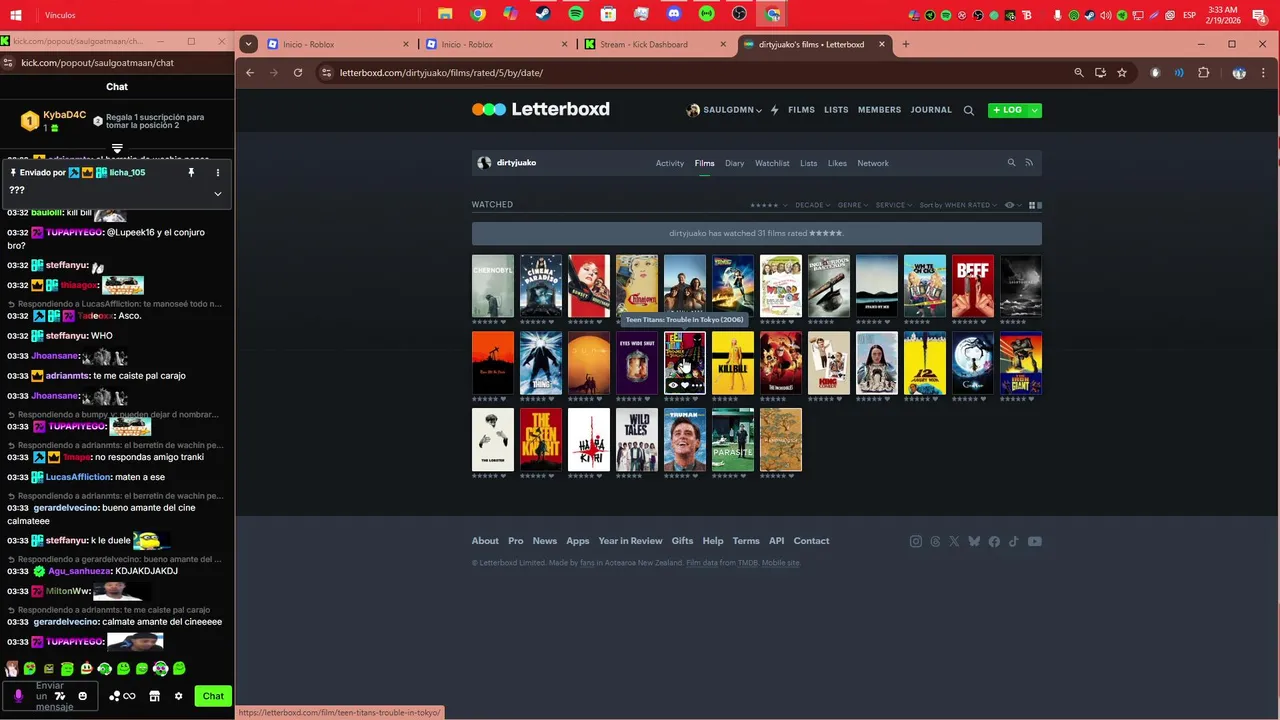This screenshot has width=1280, height=720.
Task: Open the Chernobyl poster
Action: point(493,286)
